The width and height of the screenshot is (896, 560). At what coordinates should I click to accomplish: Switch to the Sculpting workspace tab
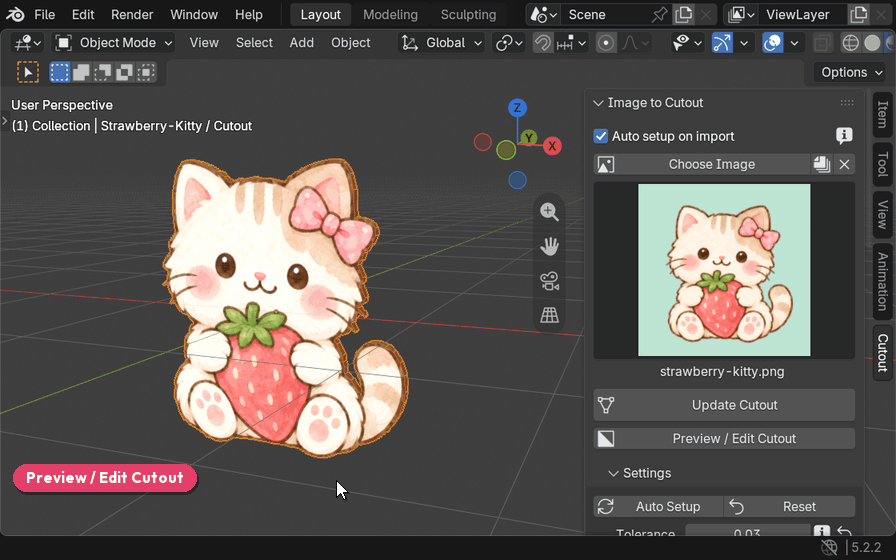(469, 15)
